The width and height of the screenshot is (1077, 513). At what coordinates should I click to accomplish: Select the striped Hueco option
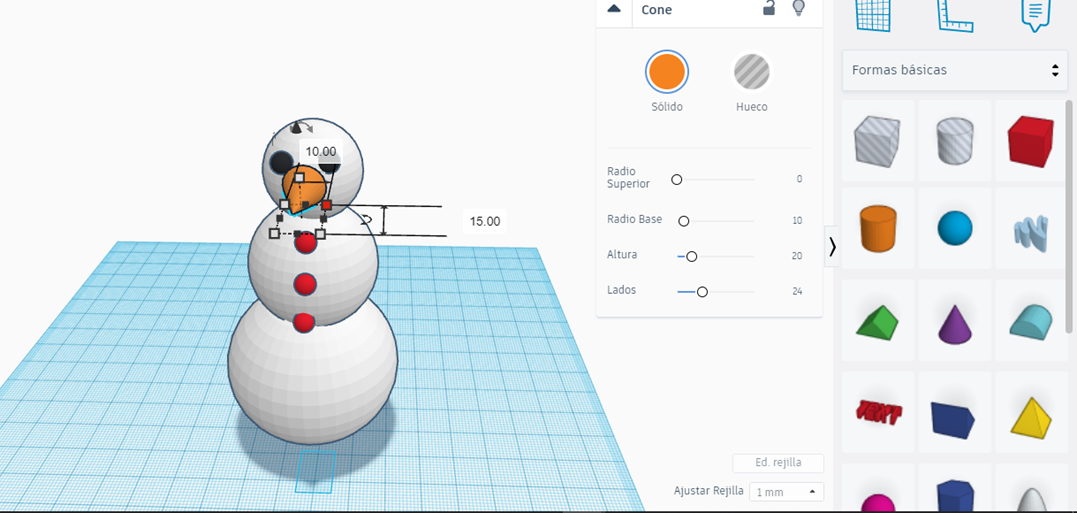pyautogui.click(x=751, y=71)
